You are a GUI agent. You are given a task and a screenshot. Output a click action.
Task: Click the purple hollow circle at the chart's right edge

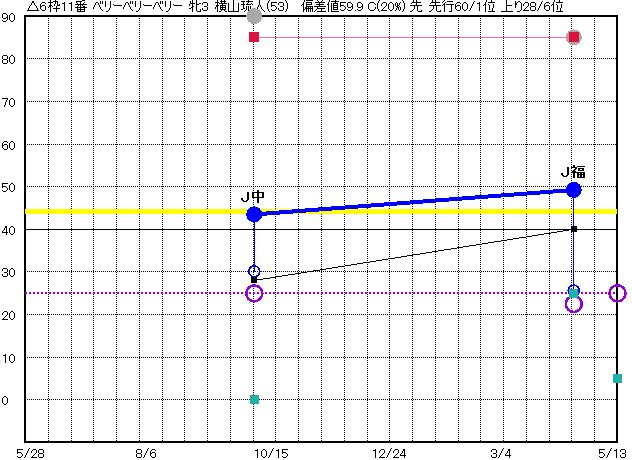[x=617, y=293]
